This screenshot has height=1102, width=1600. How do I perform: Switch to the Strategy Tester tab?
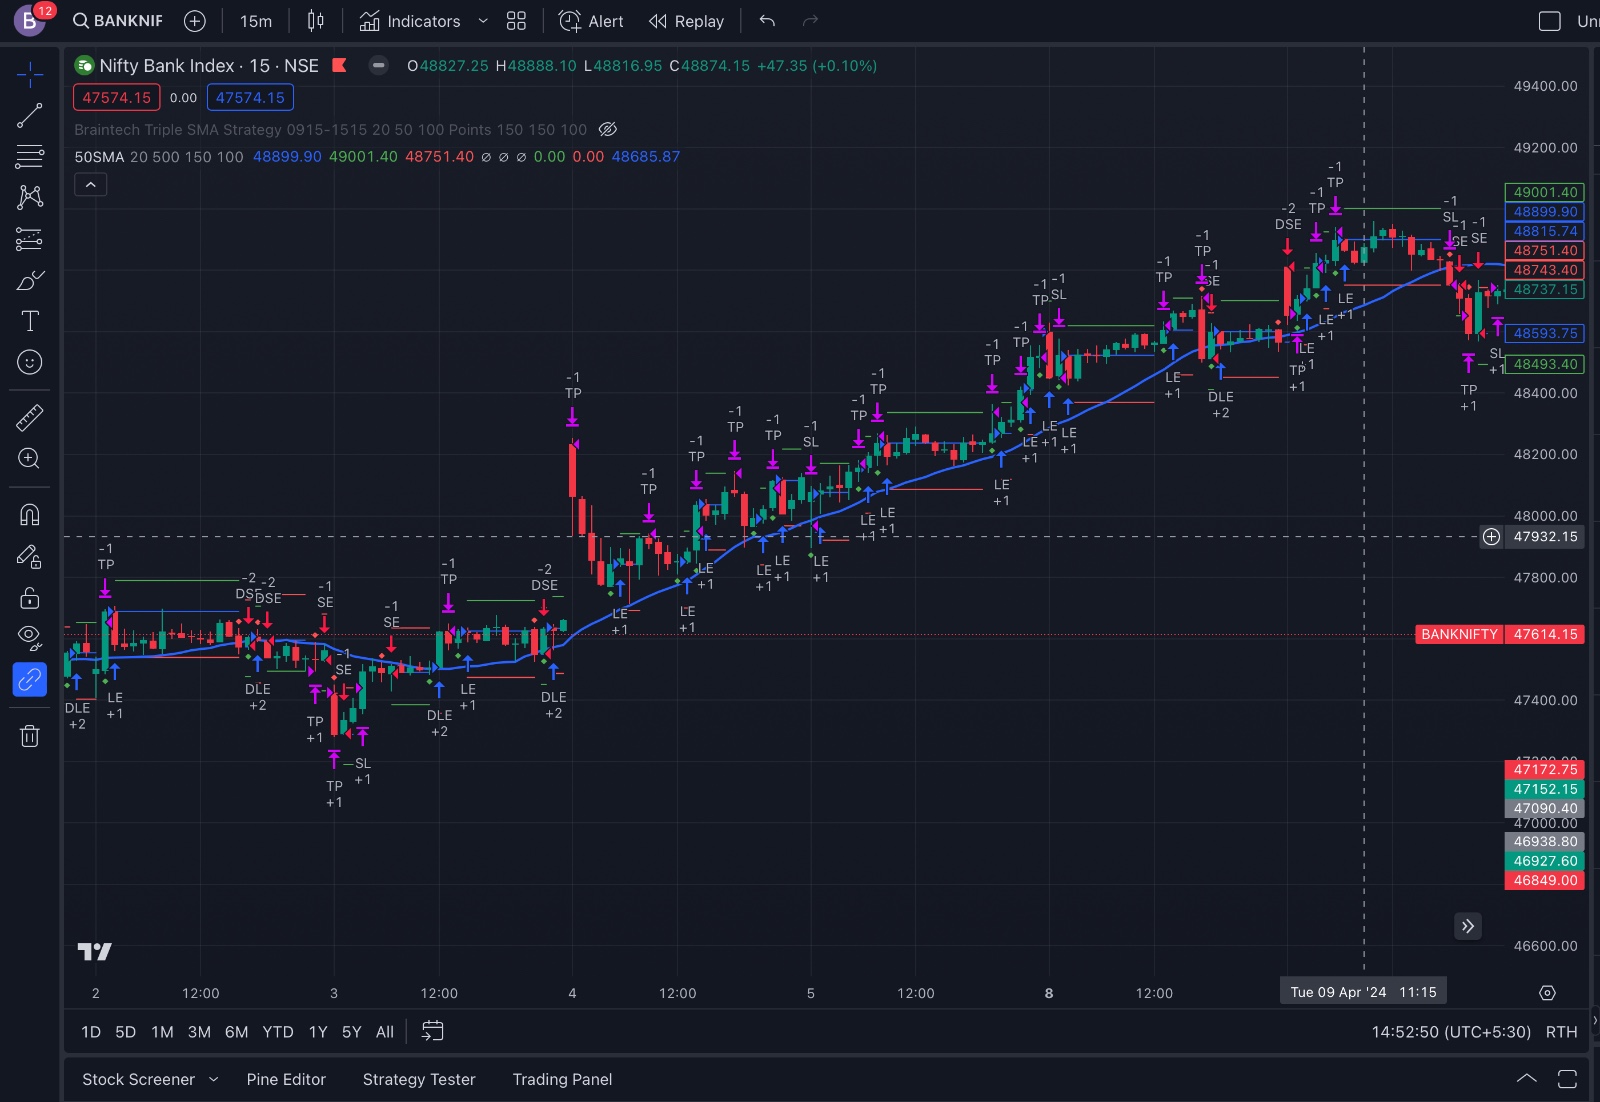pos(419,1080)
